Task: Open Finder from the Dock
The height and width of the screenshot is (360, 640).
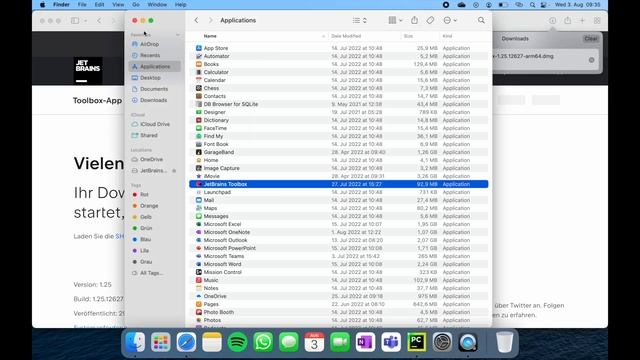Action: 135,342
